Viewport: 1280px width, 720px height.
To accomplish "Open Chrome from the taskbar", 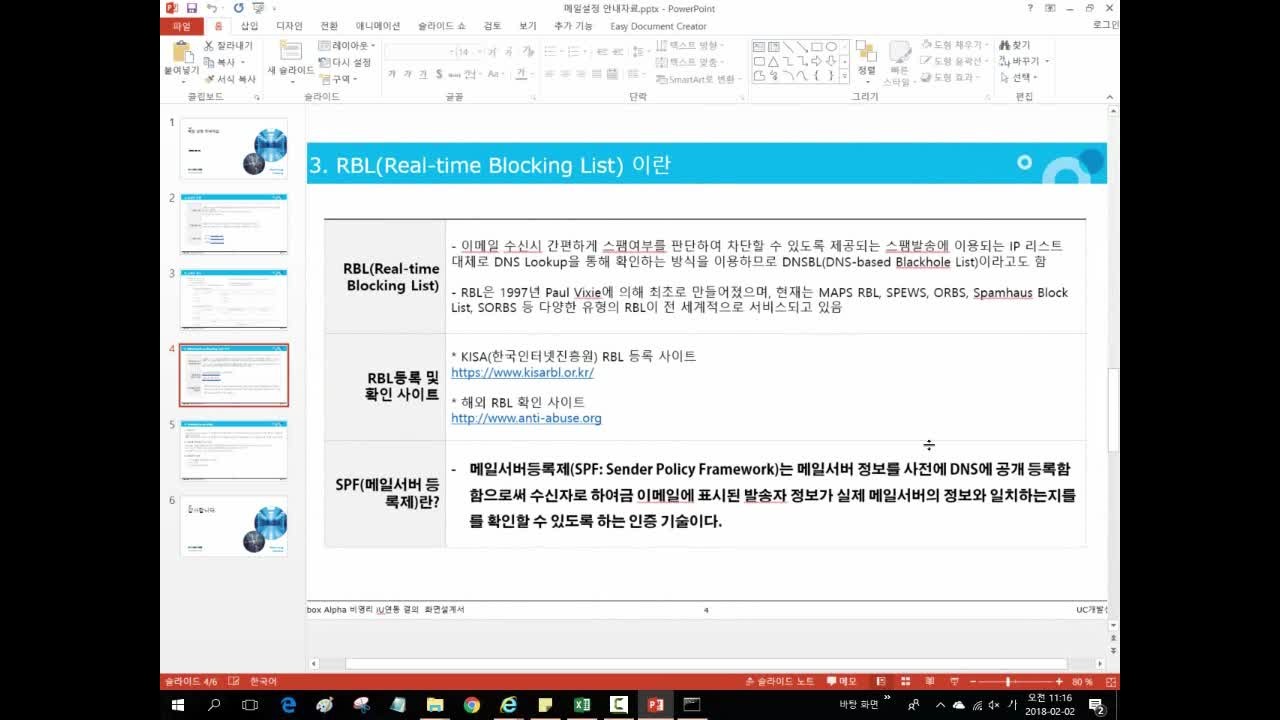I will [472, 705].
